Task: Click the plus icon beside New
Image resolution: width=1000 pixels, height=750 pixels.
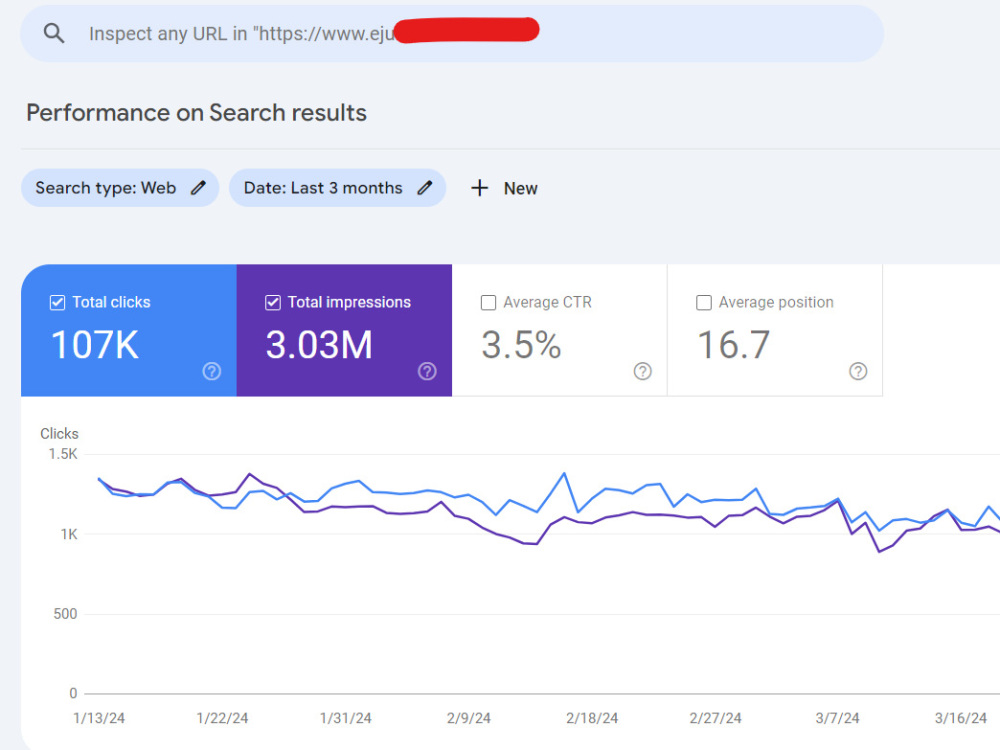Action: coord(480,188)
